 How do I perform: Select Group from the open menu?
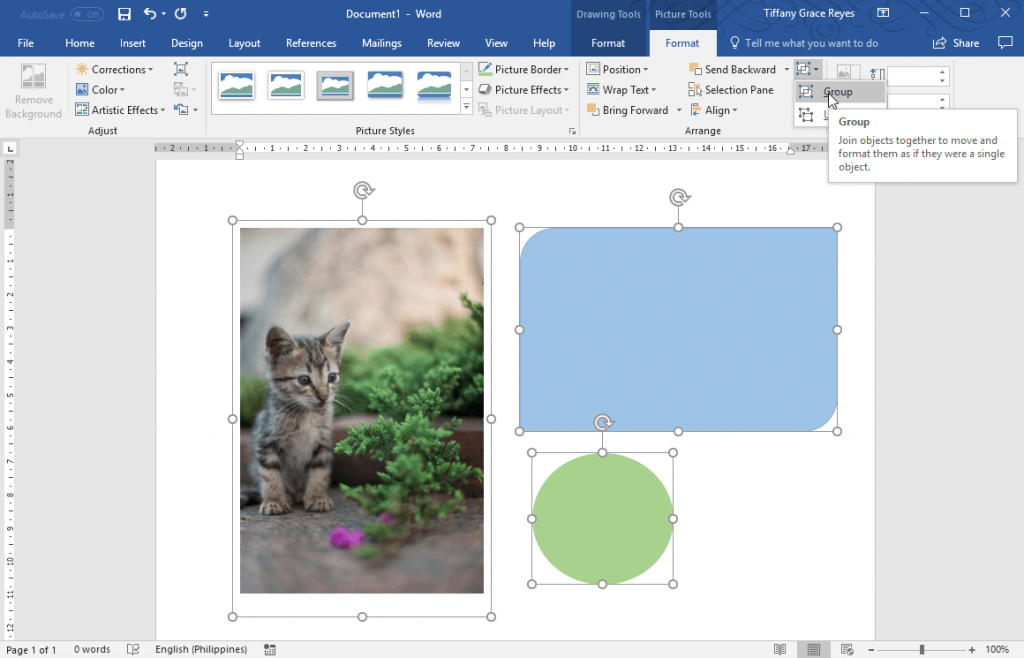(842, 92)
